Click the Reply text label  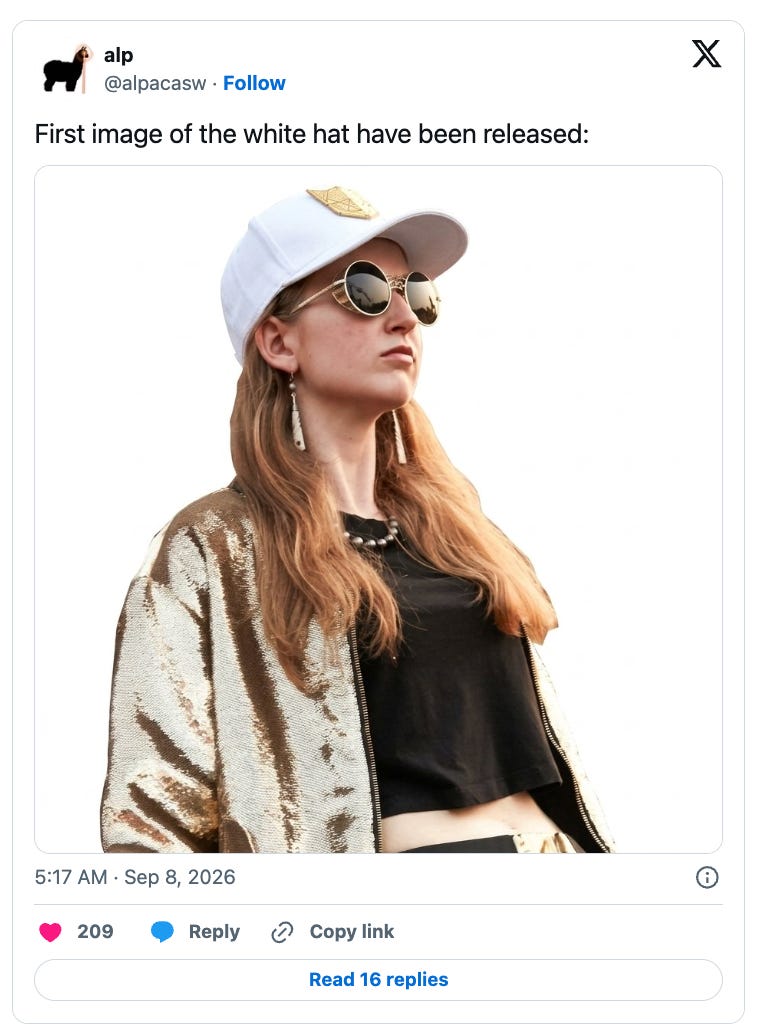click(x=214, y=932)
